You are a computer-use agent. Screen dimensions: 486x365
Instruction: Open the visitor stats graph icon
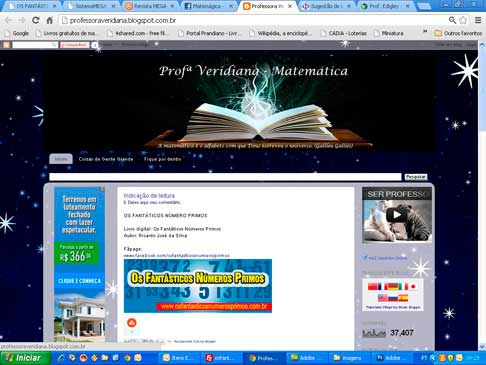pos(374,333)
